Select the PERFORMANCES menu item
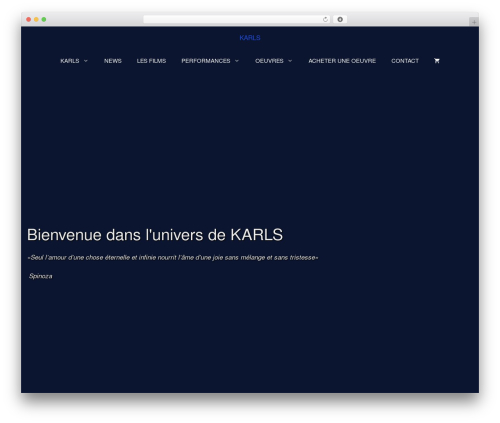Viewport: 500px width, 423px height. (x=206, y=61)
